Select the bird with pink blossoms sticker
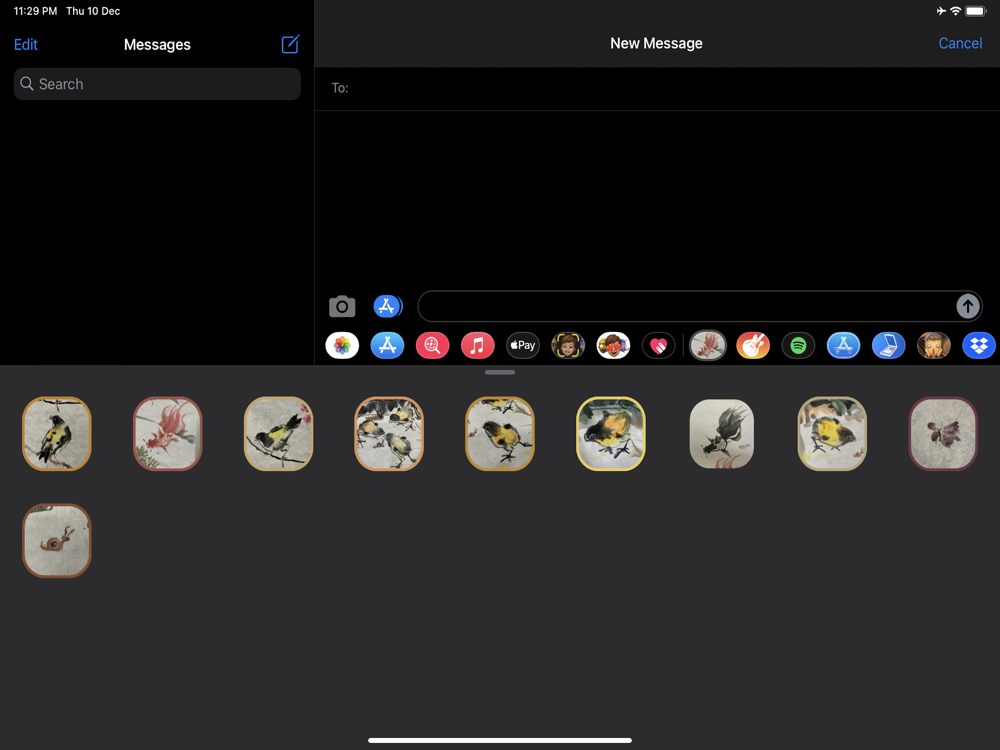The width and height of the screenshot is (1000, 750). pyautogui.click(x=278, y=434)
